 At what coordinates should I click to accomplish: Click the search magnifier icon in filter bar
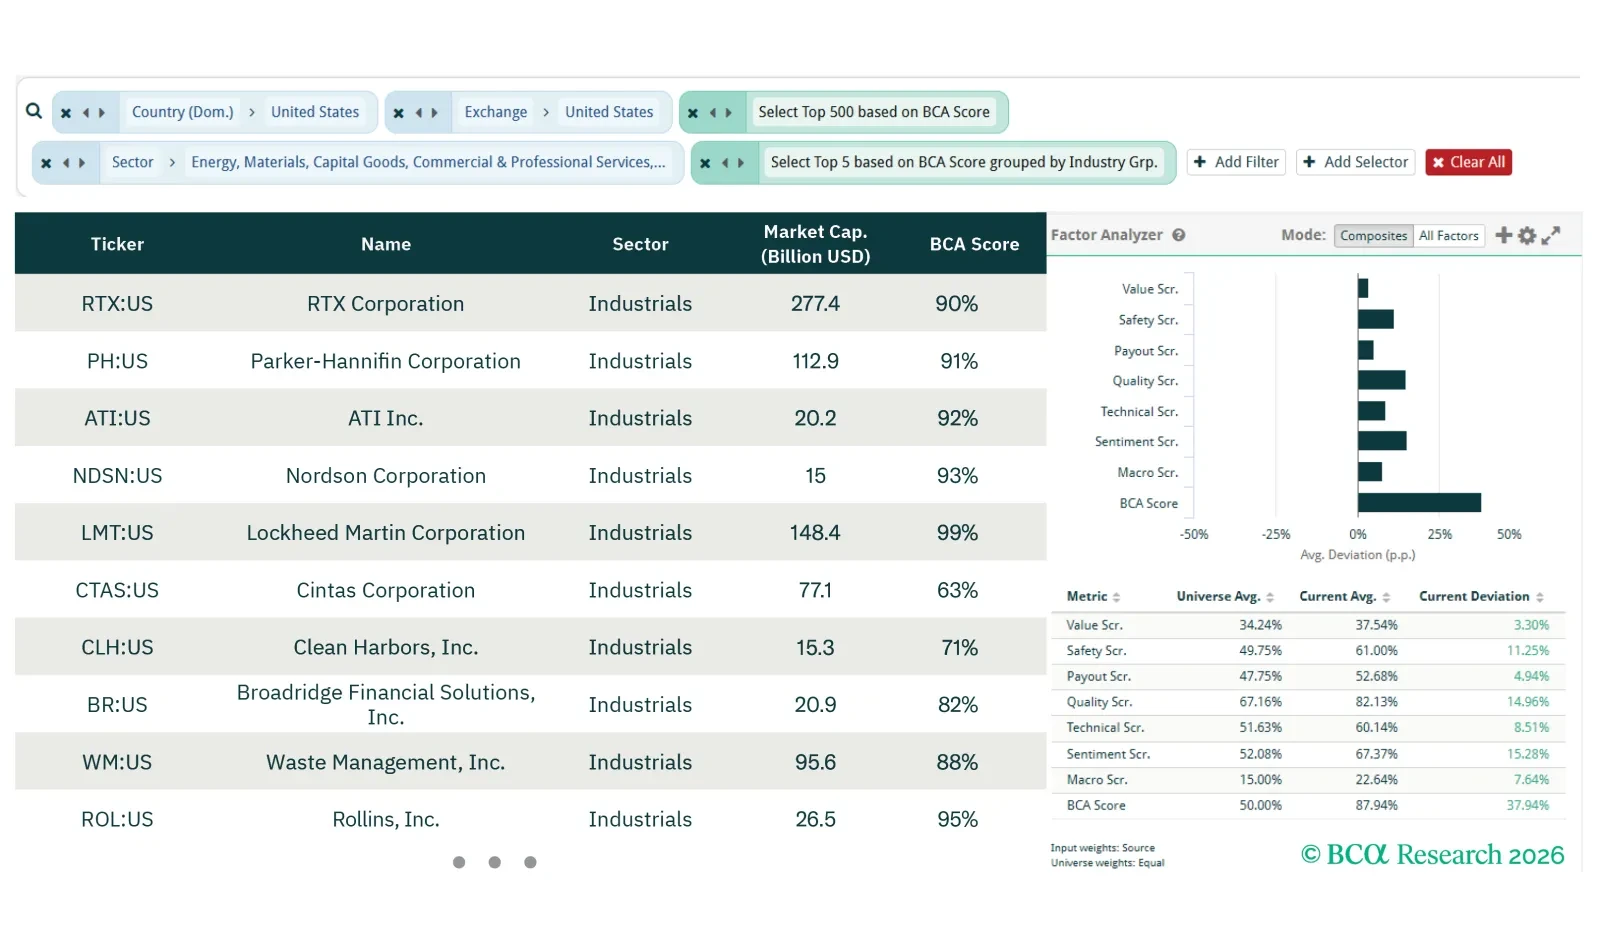[x=34, y=111]
